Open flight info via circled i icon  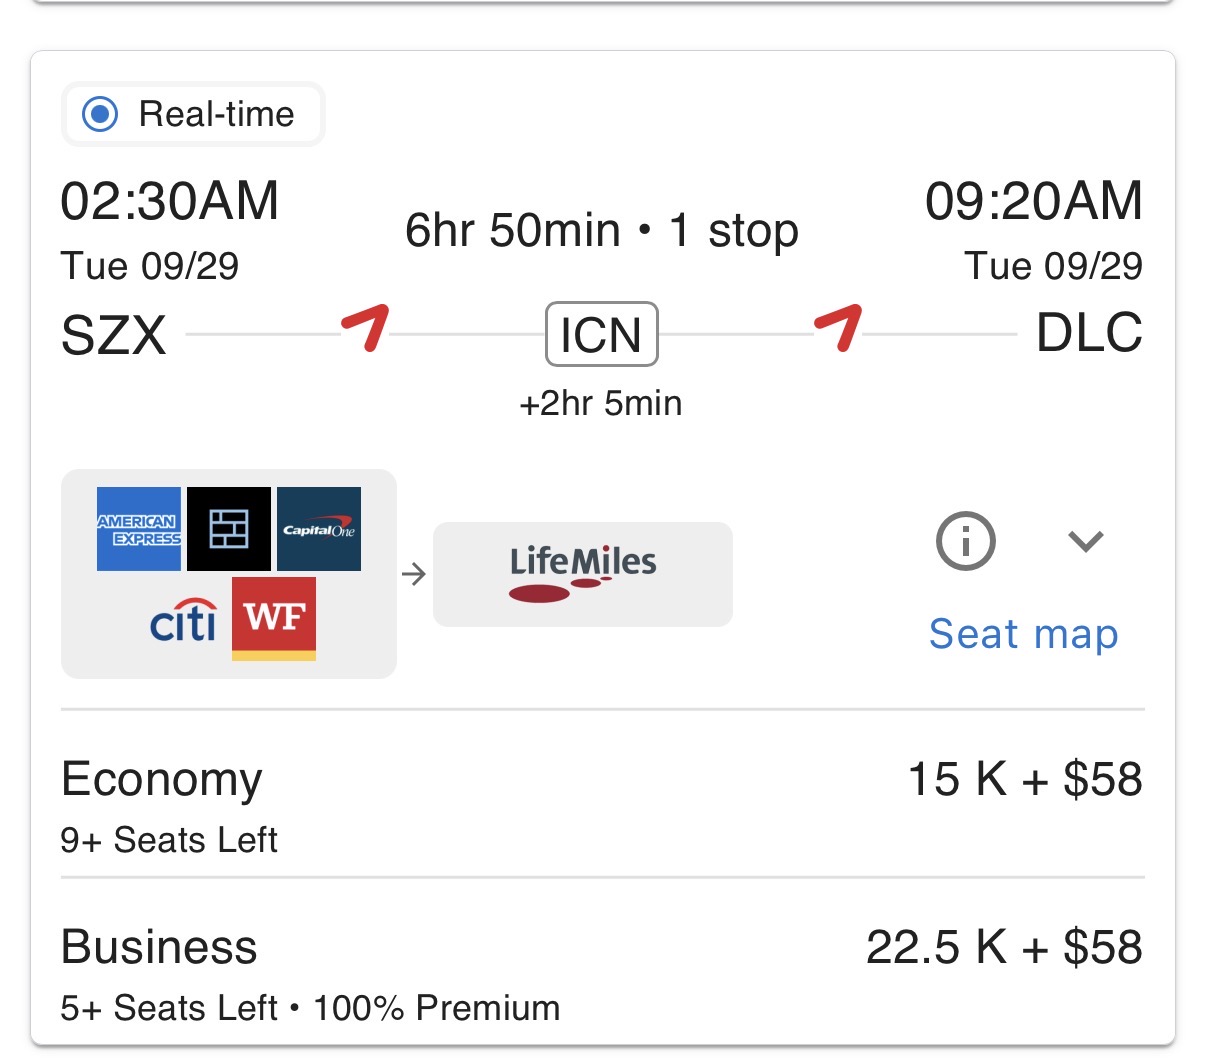point(966,541)
